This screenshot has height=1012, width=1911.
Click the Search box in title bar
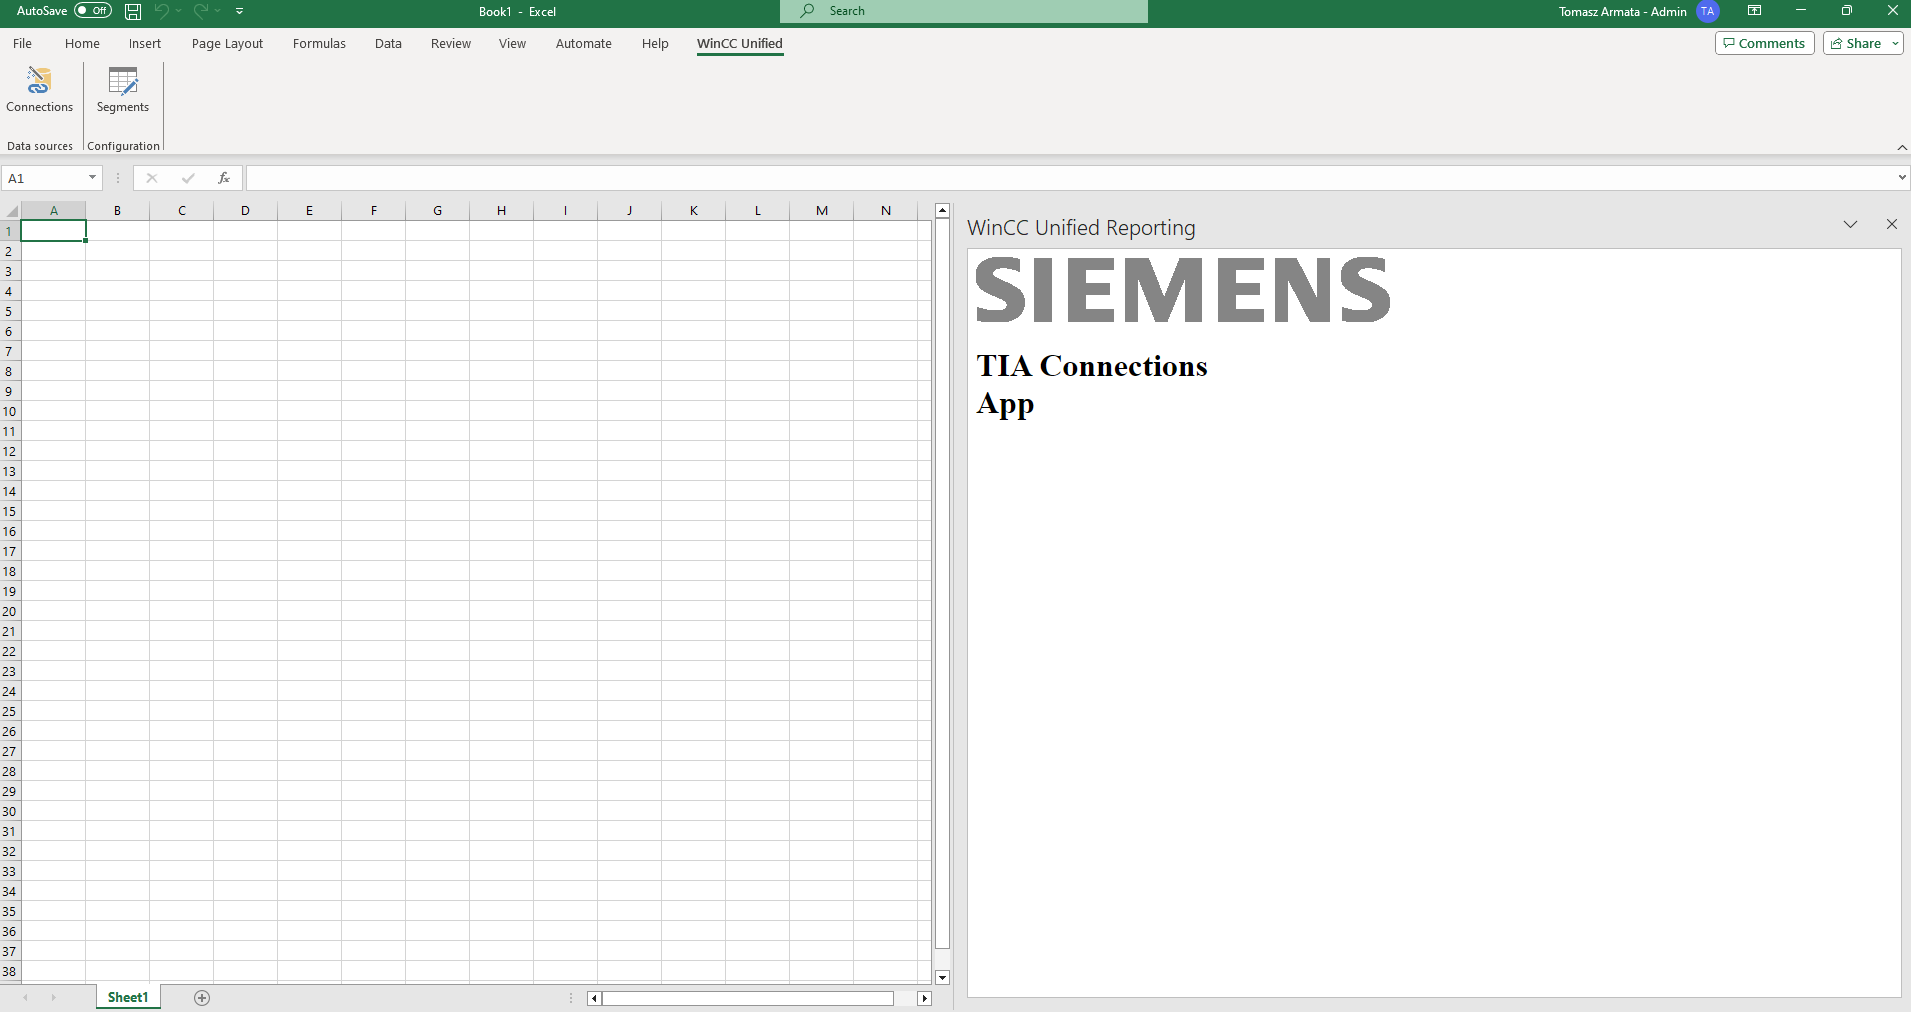click(964, 11)
